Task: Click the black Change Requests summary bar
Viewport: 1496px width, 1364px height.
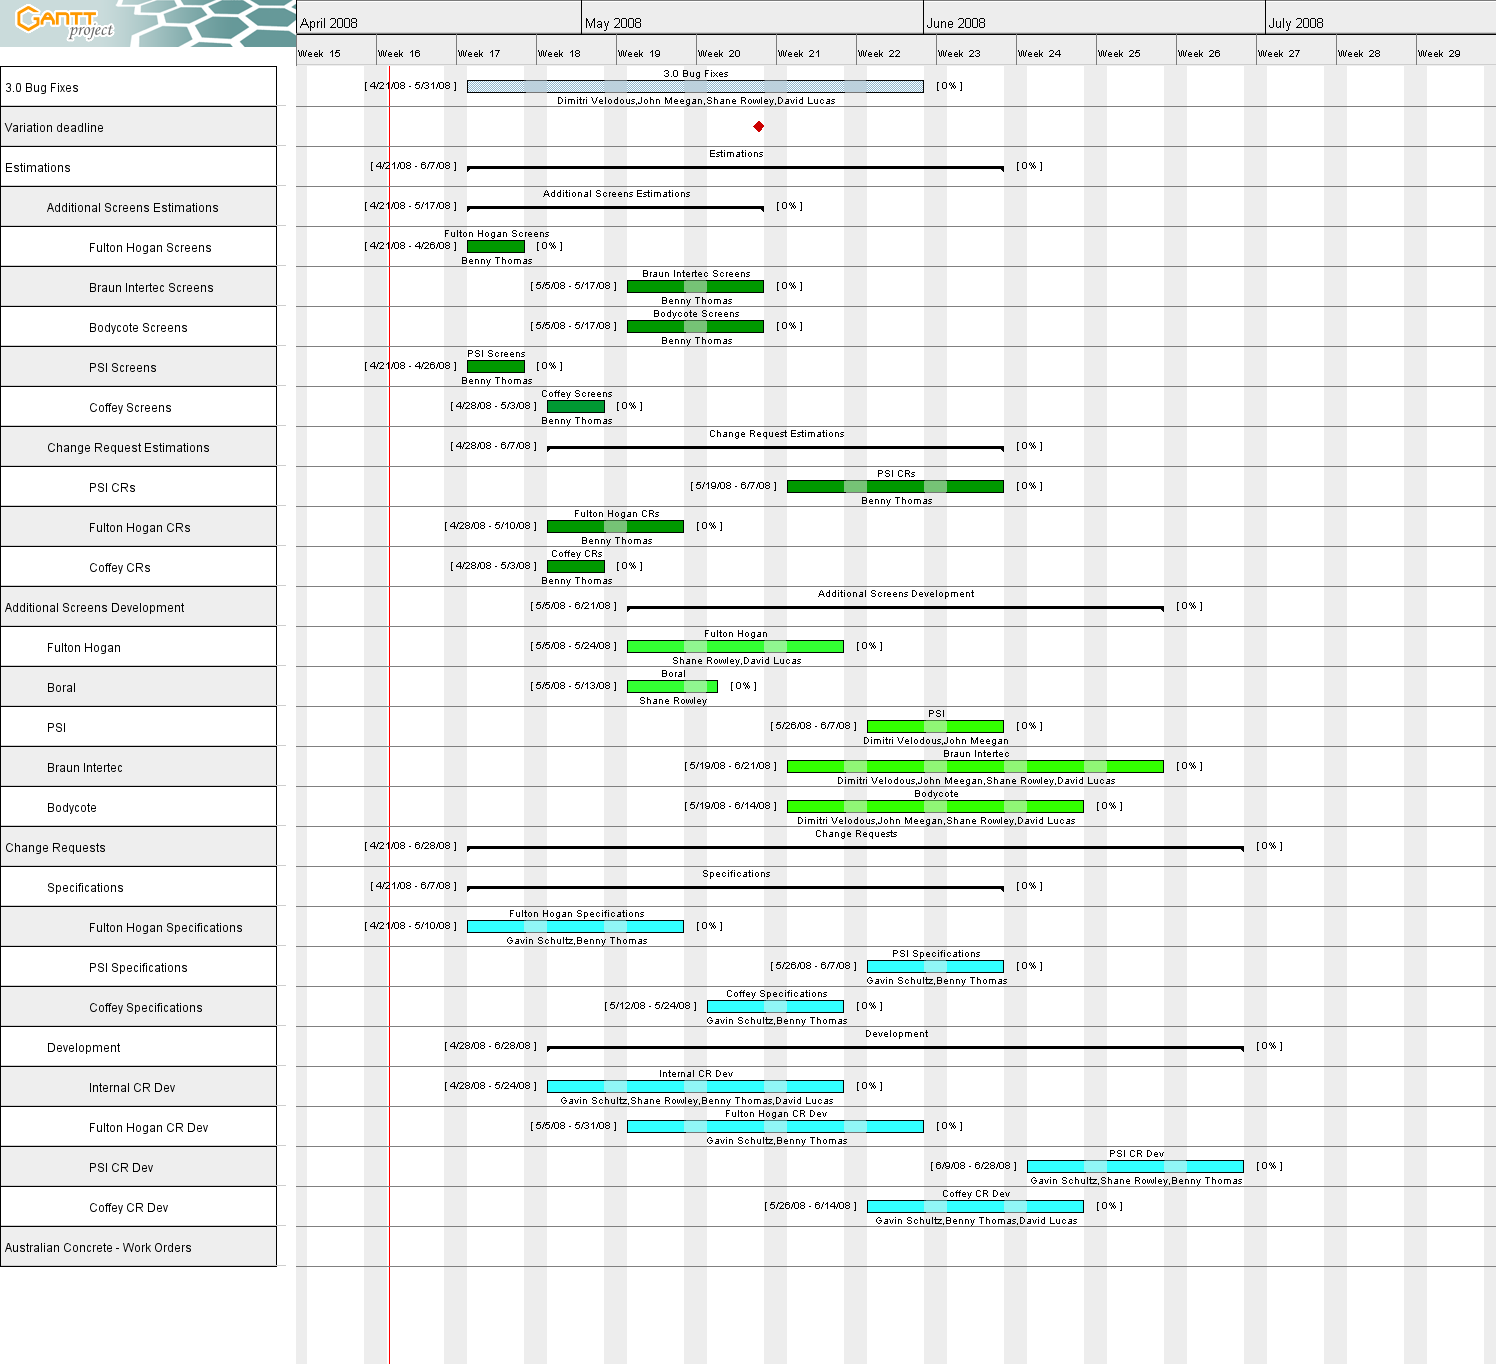Action: pyautogui.click(x=855, y=848)
